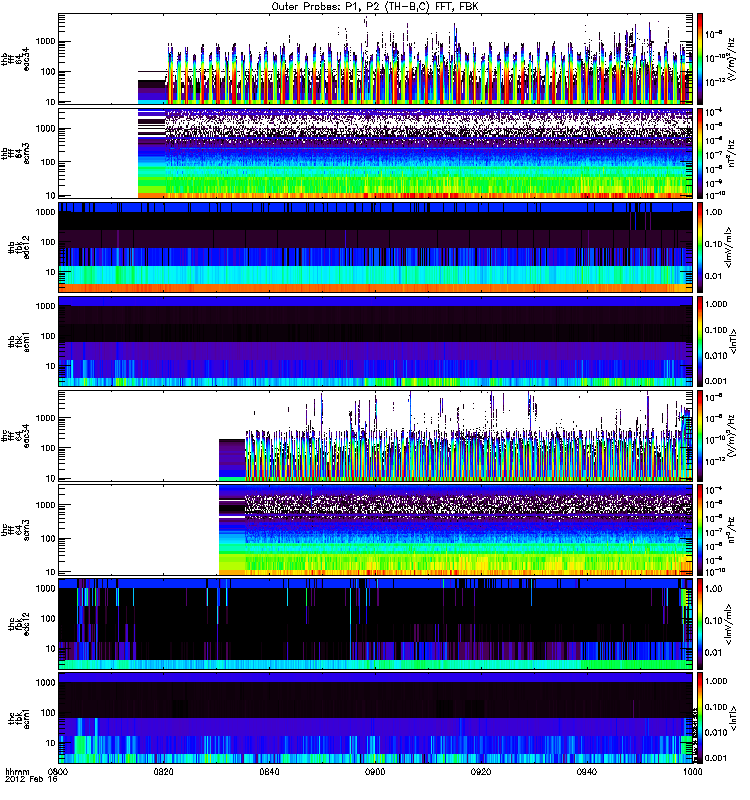The height and width of the screenshot is (800, 750).
Task: Click the thc FFT scm3 magnetic spectrogram panel
Action: pyautogui.click(x=376, y=529)
